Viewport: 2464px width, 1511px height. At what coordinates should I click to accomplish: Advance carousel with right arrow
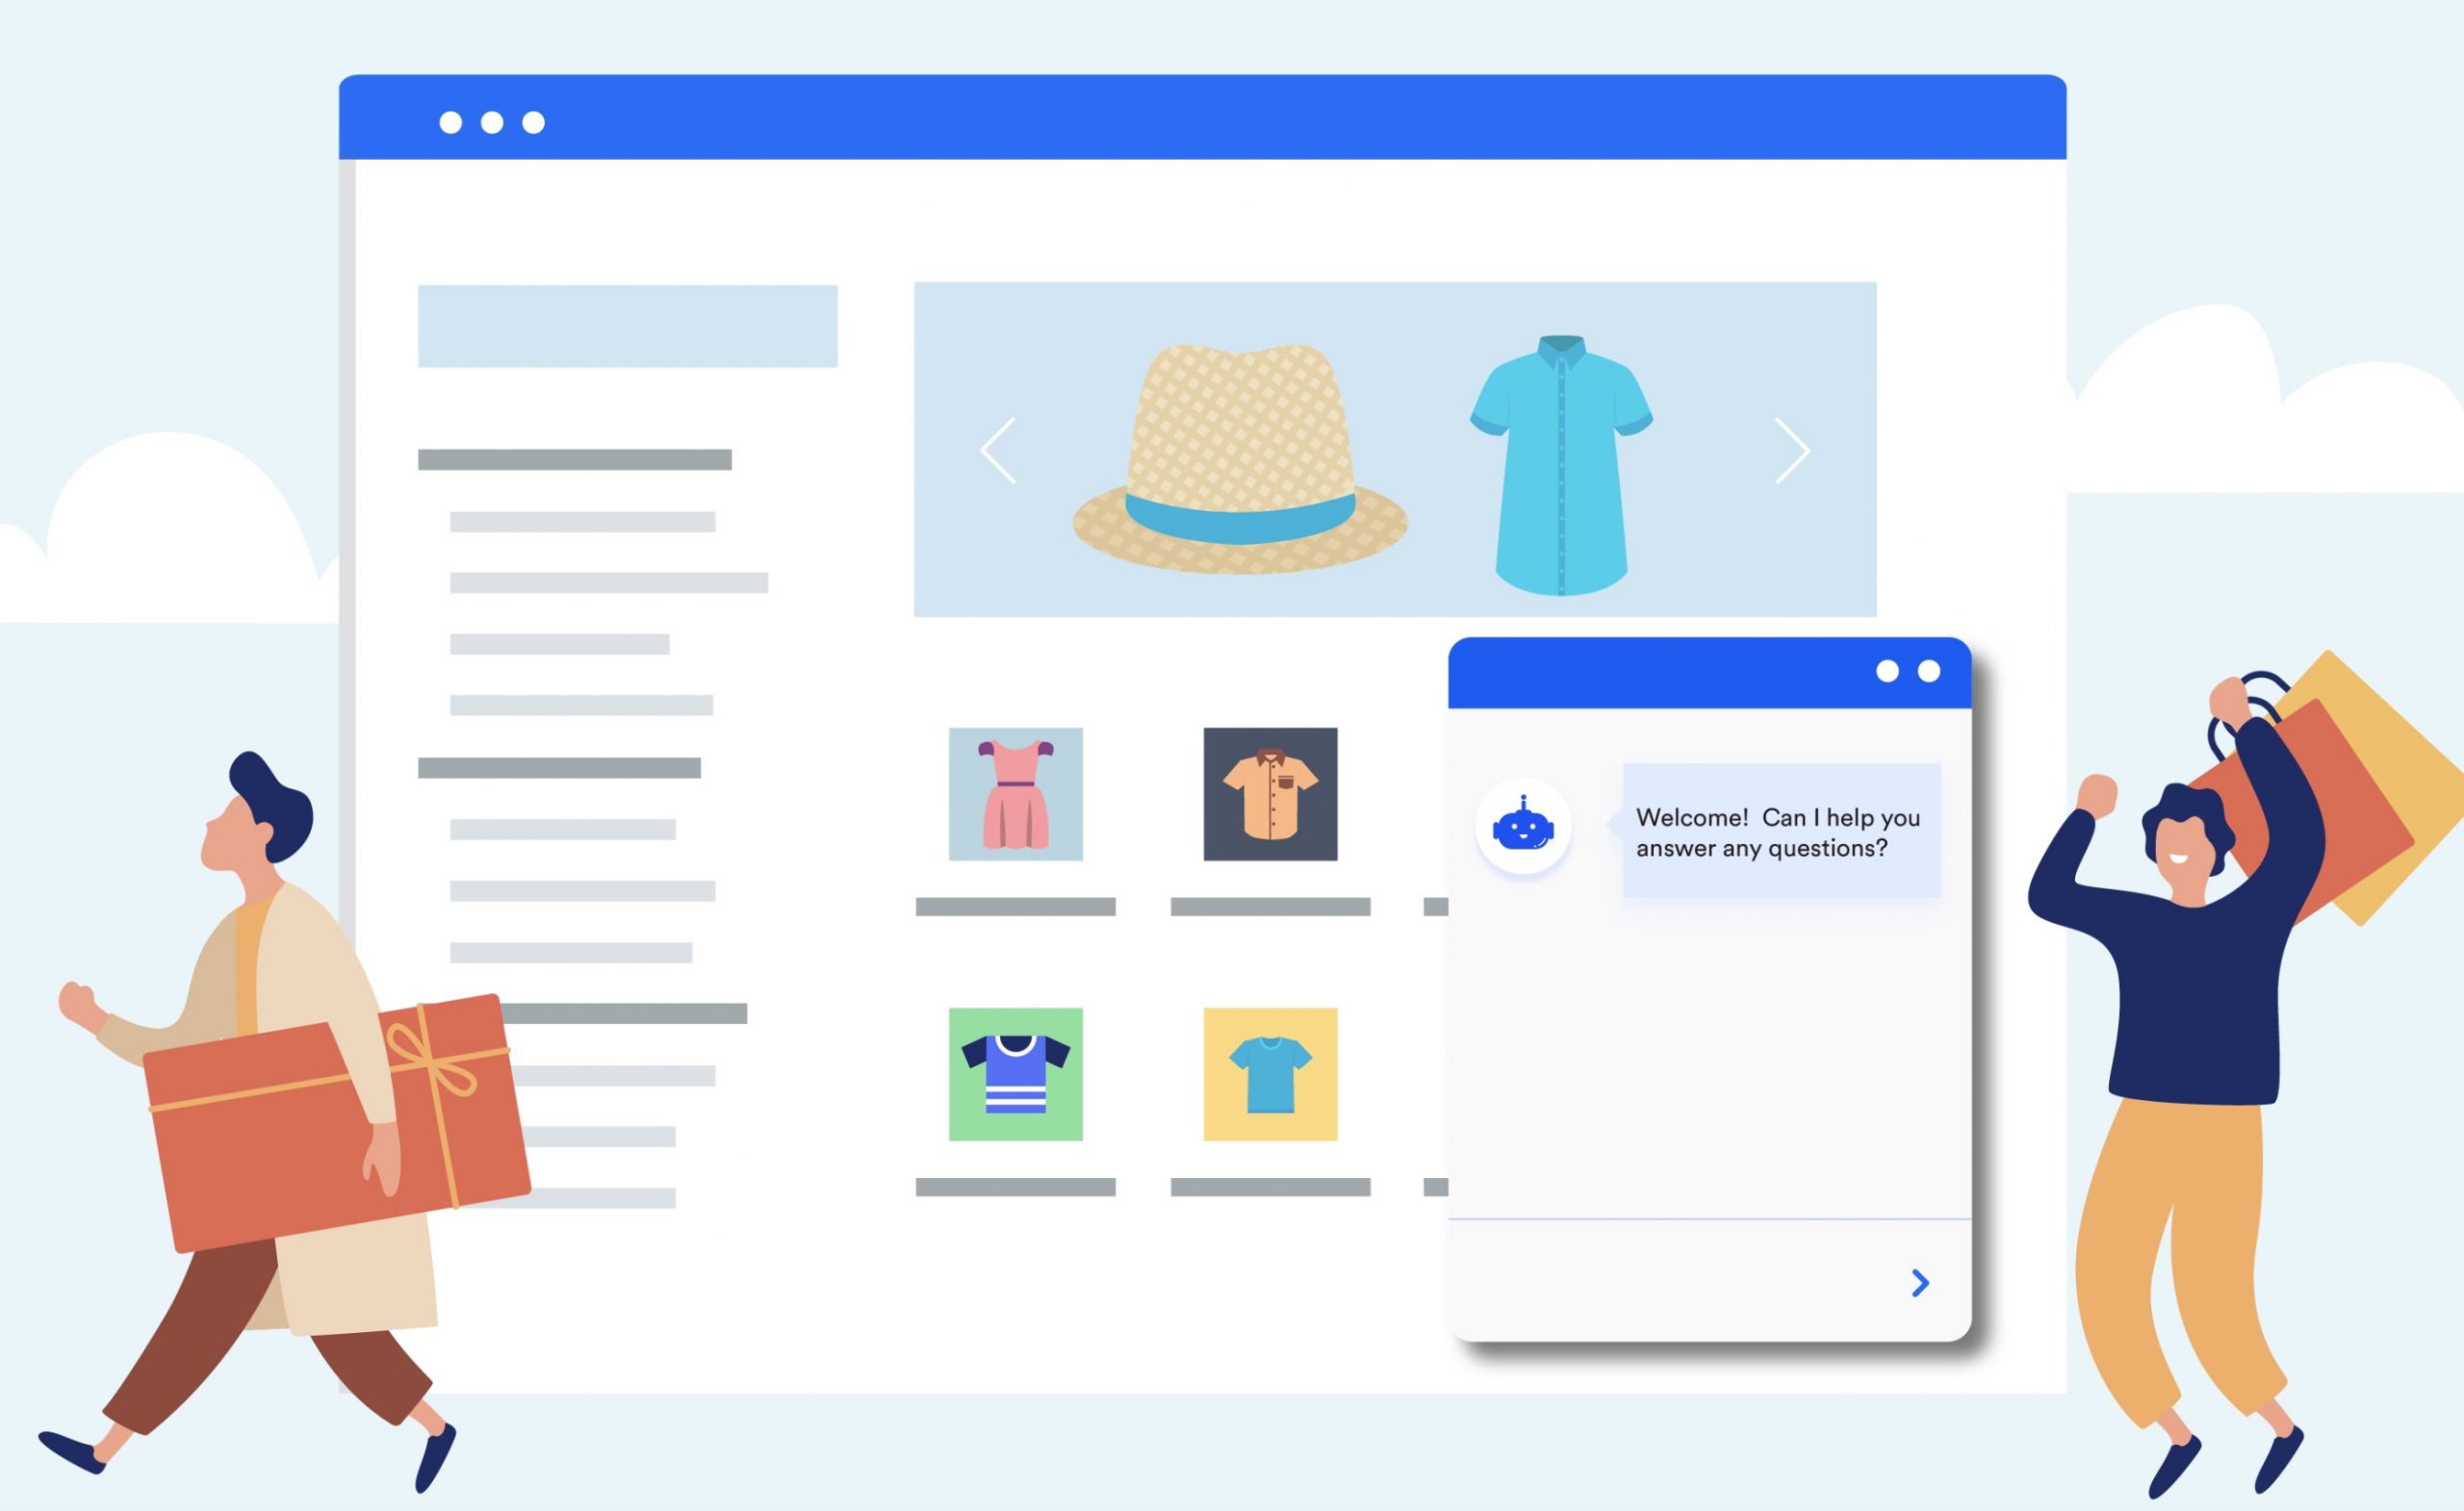click(1792, 451)
